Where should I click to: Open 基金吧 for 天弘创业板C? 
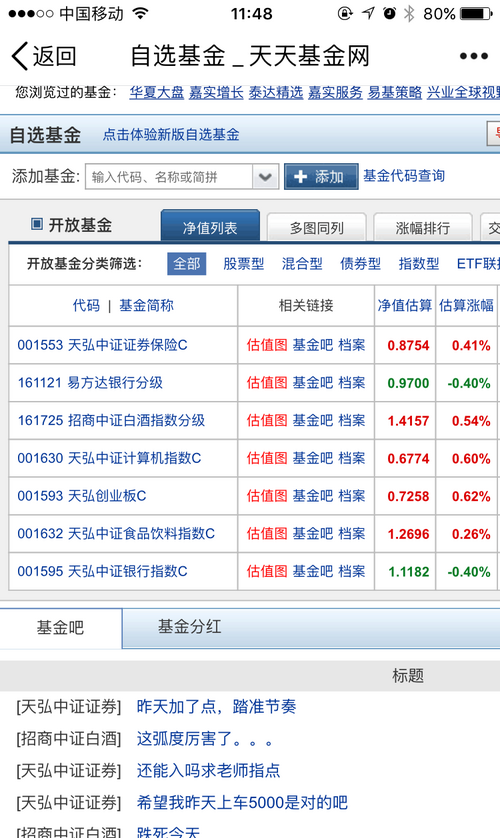313,496
